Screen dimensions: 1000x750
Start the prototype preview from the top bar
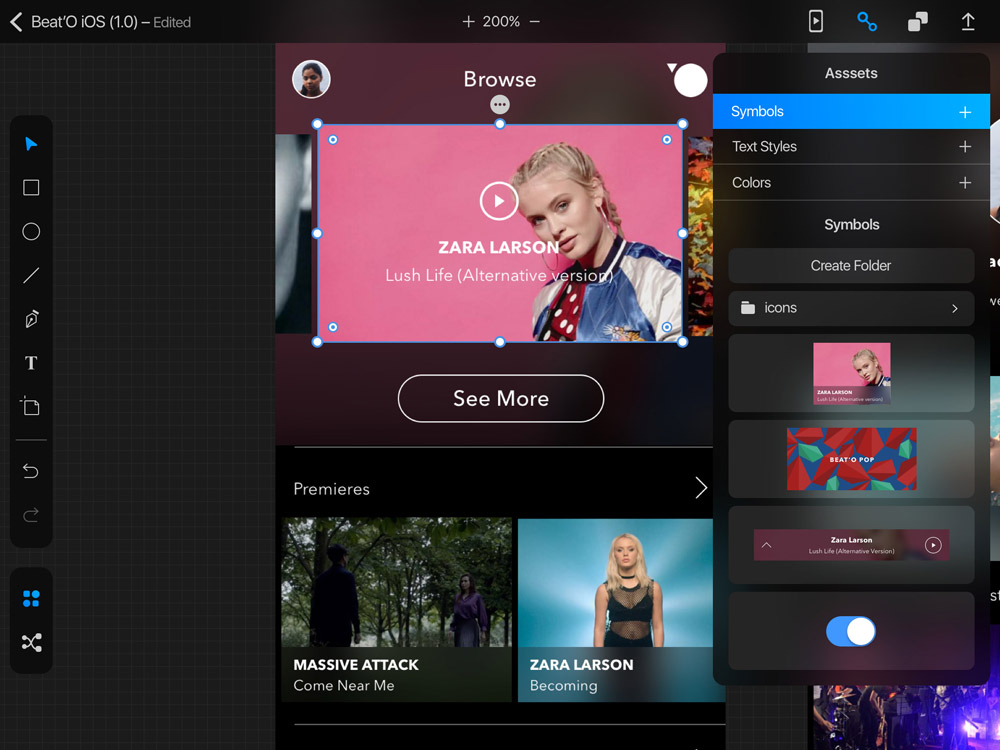pyautogui.click(x=816, y=21)
